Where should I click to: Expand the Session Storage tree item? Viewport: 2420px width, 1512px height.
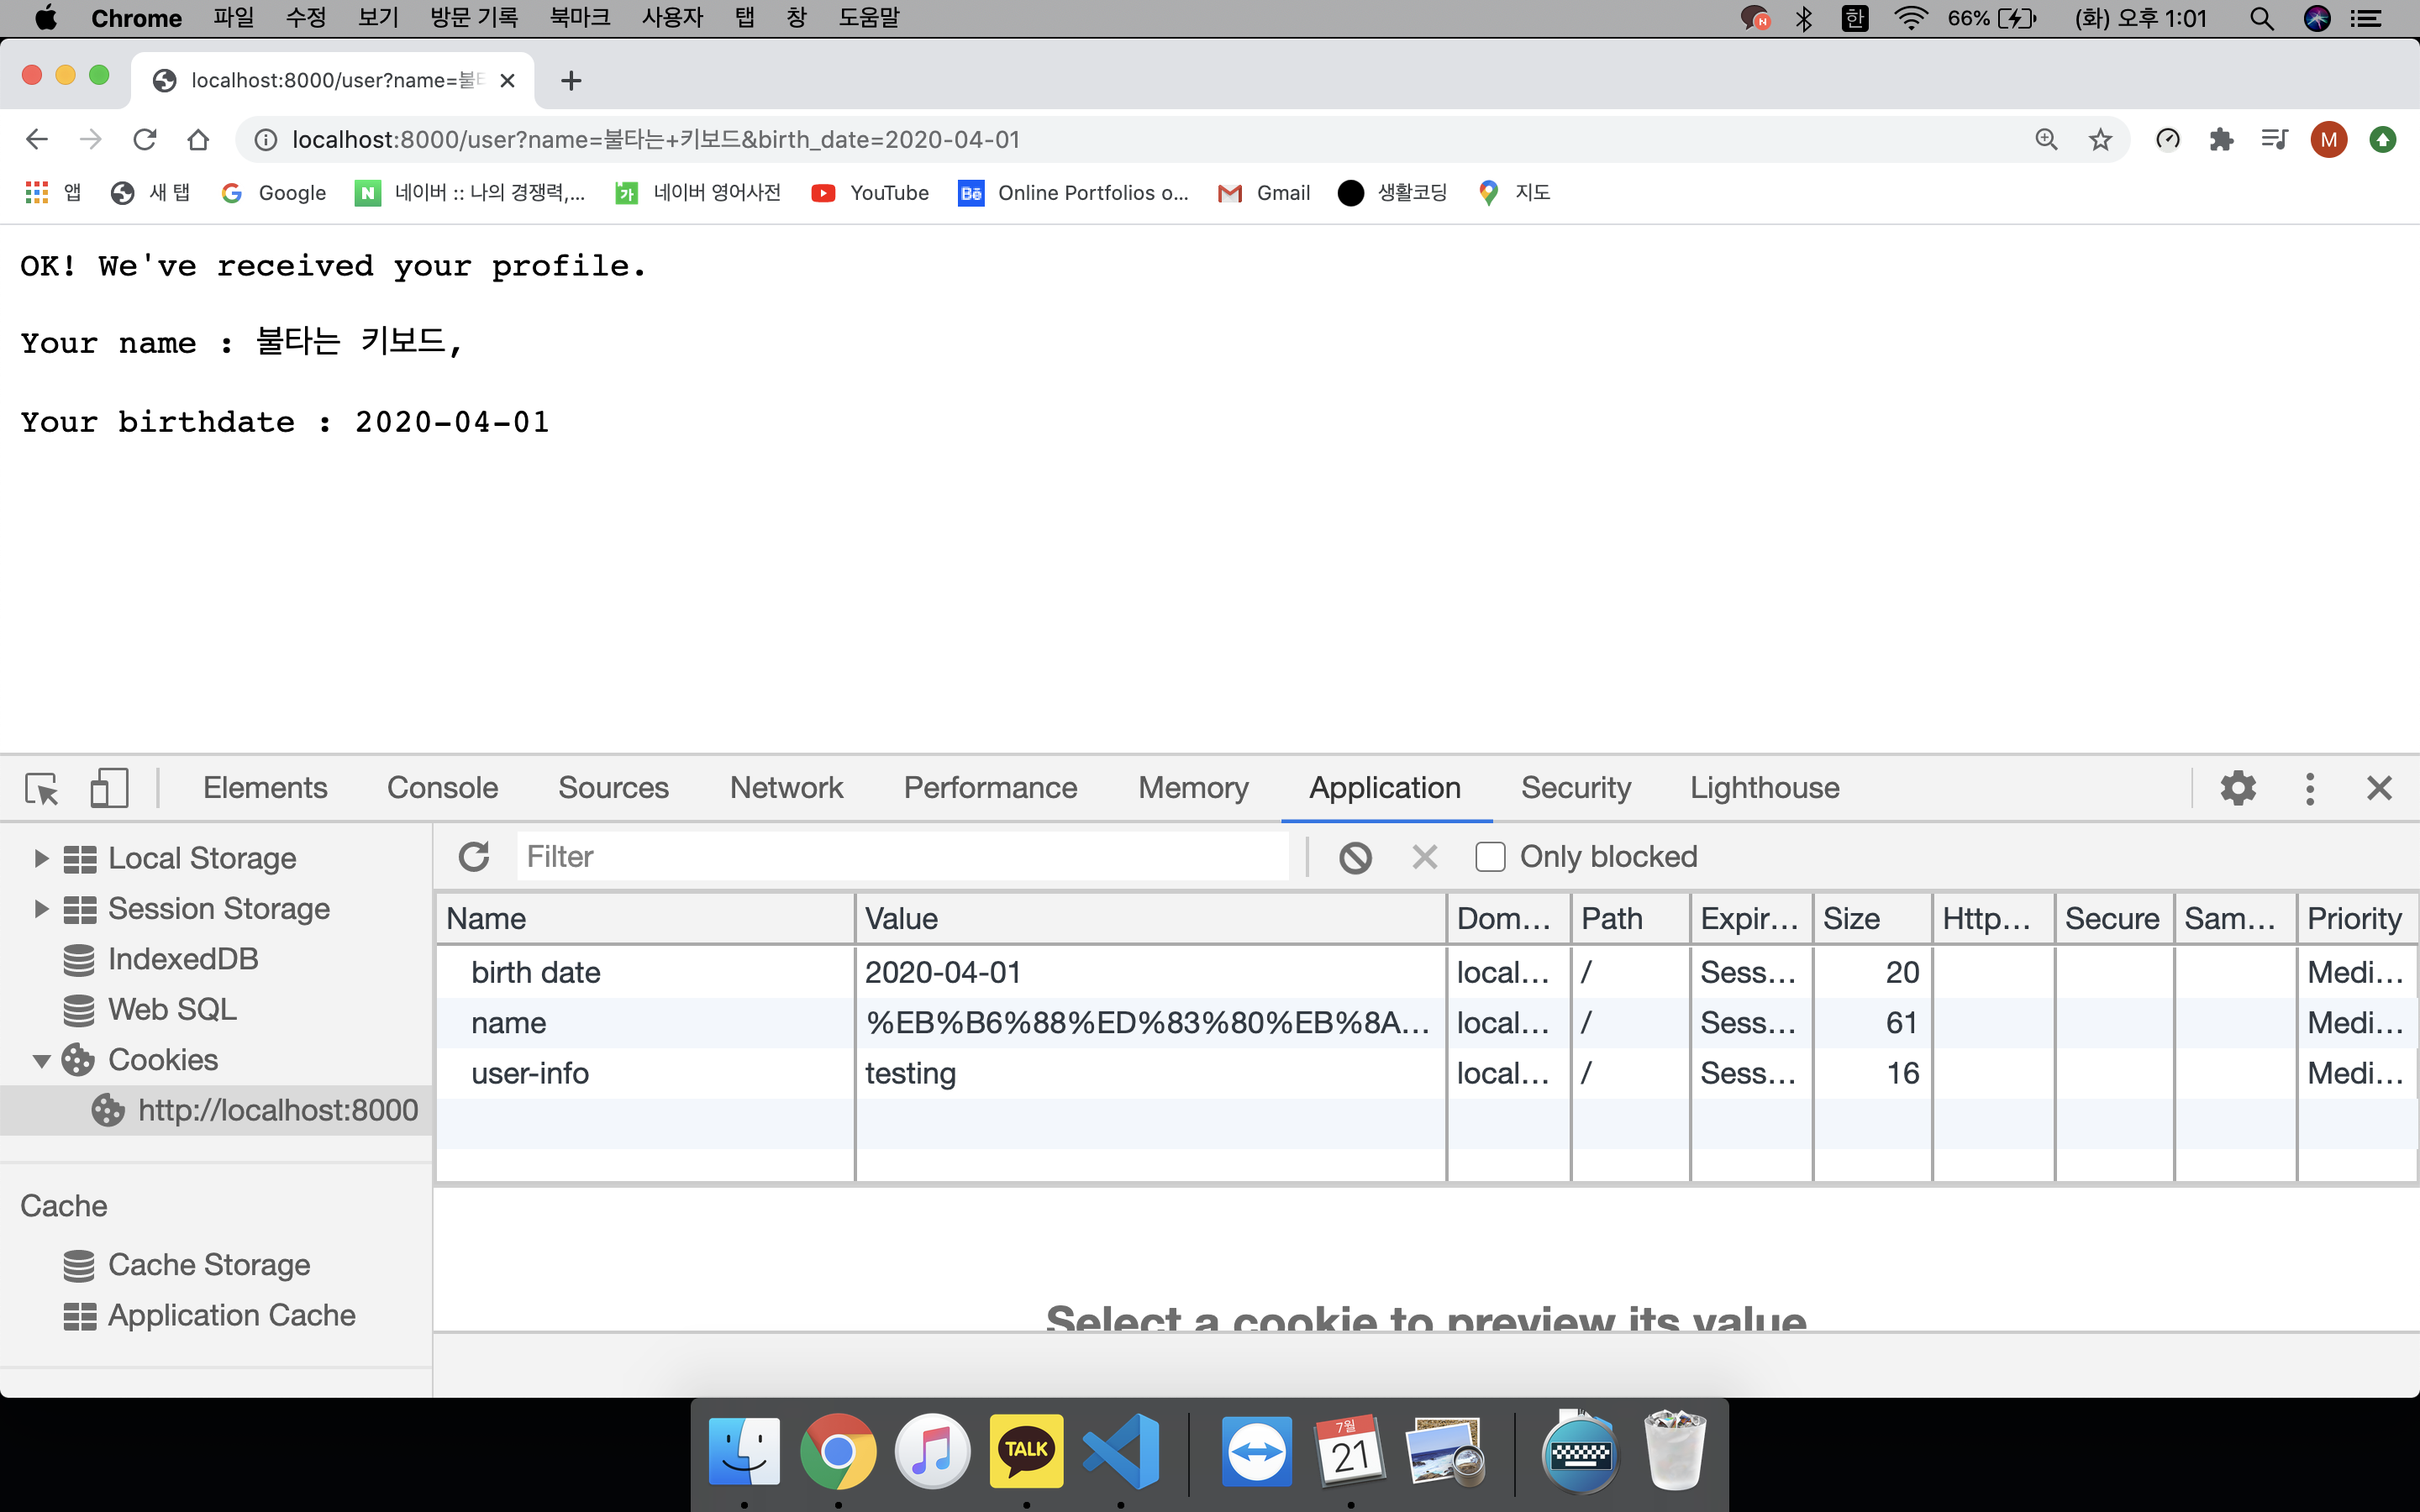pyautogui.click(x=41, y=909)
